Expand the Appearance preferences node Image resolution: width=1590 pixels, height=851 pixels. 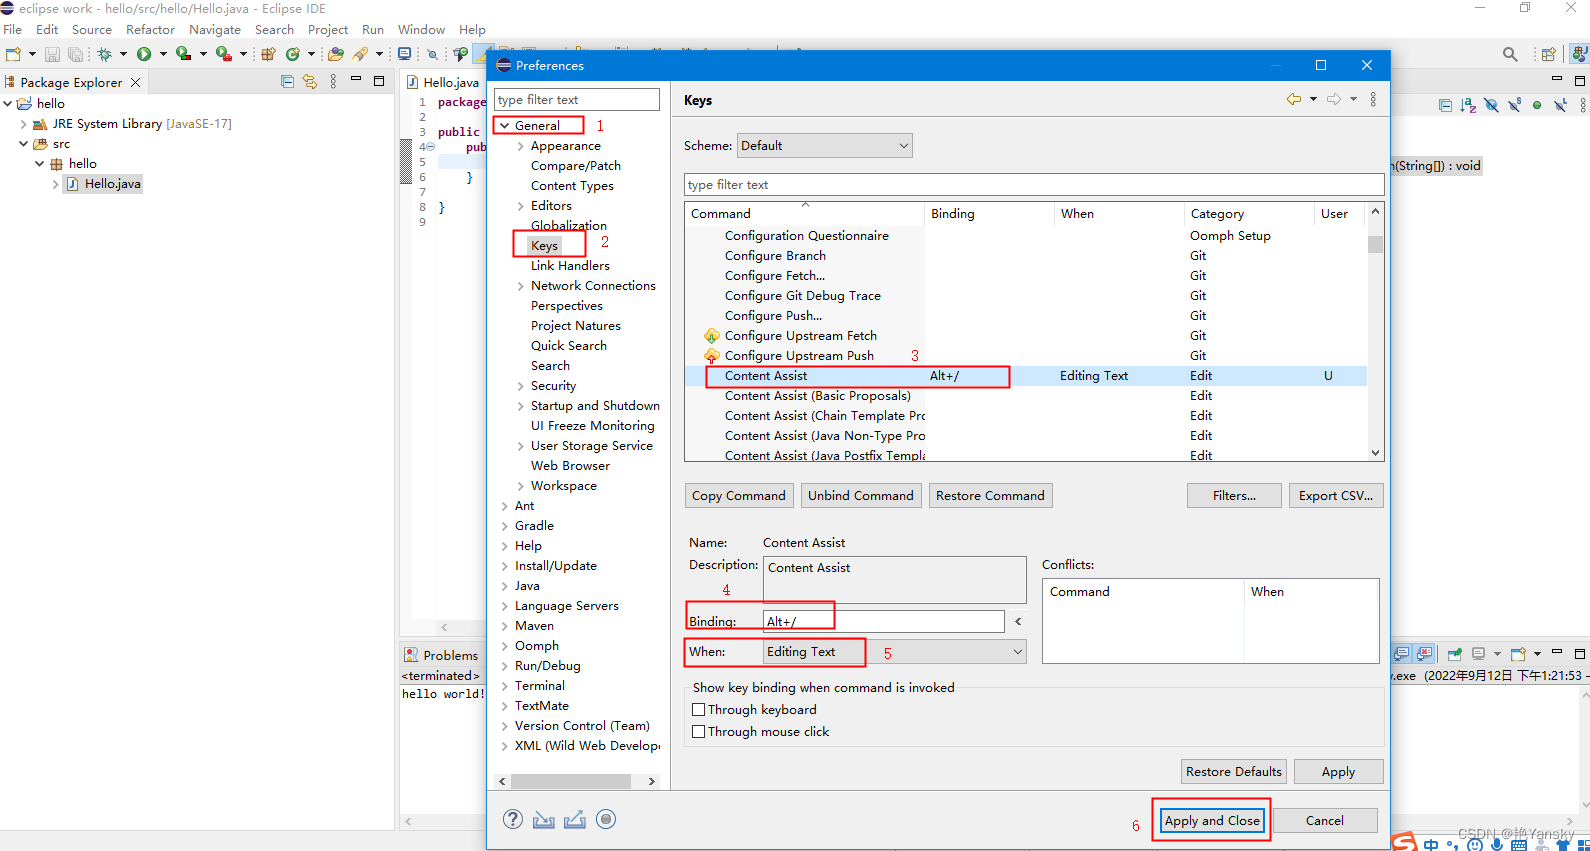pyautogui.click(x=521, y=146)
